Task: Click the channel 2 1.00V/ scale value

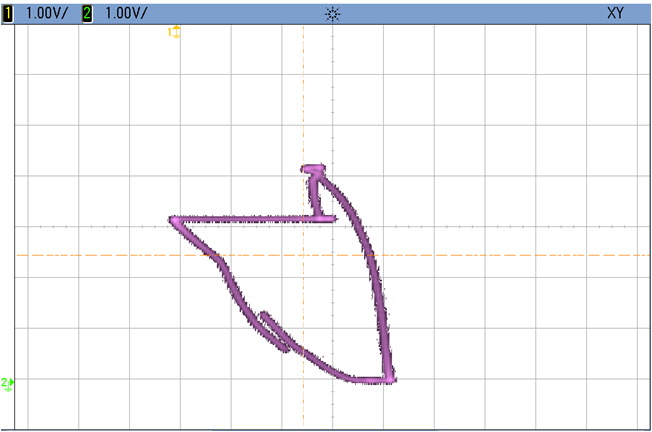Action: [x=126, y=13]
